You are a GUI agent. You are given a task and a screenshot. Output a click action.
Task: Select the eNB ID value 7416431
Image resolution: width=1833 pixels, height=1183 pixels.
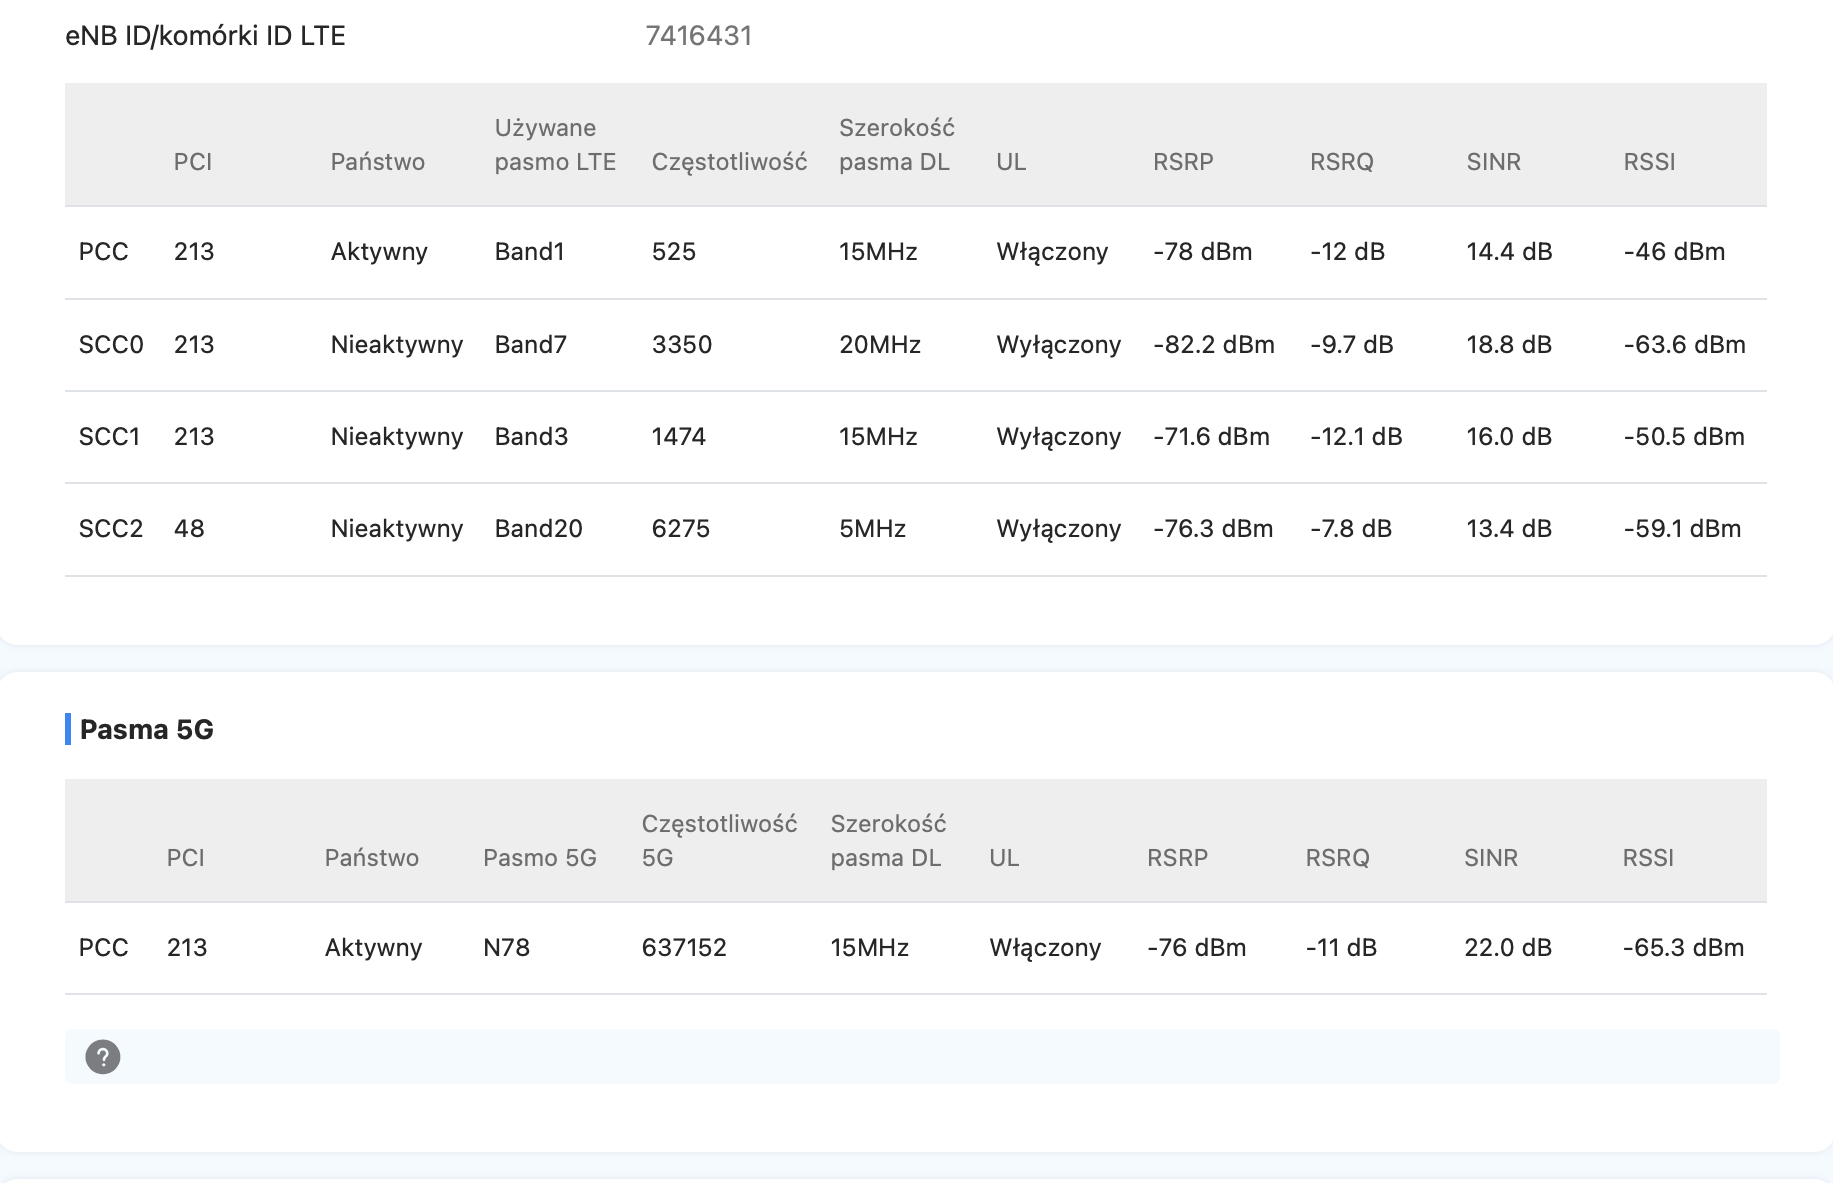698,36
